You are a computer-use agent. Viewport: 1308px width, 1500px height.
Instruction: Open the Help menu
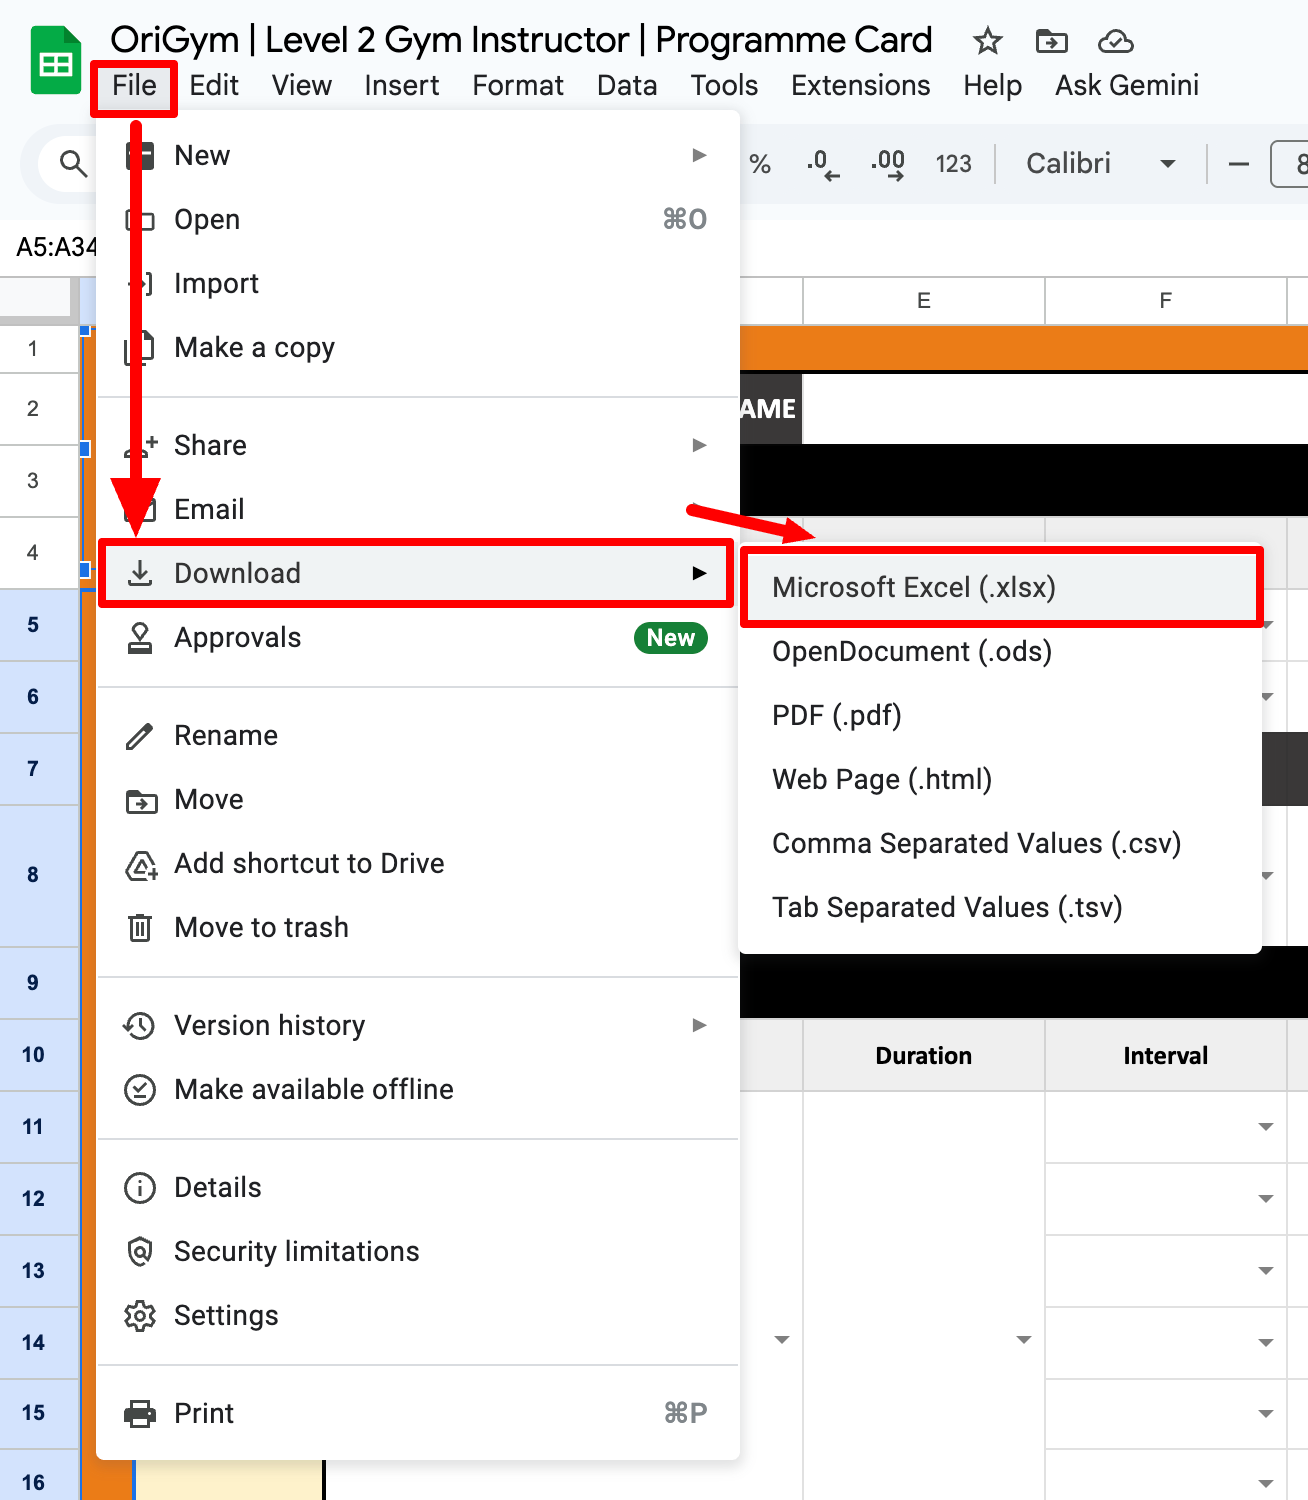pyautogui.click(x=993, y=86)
